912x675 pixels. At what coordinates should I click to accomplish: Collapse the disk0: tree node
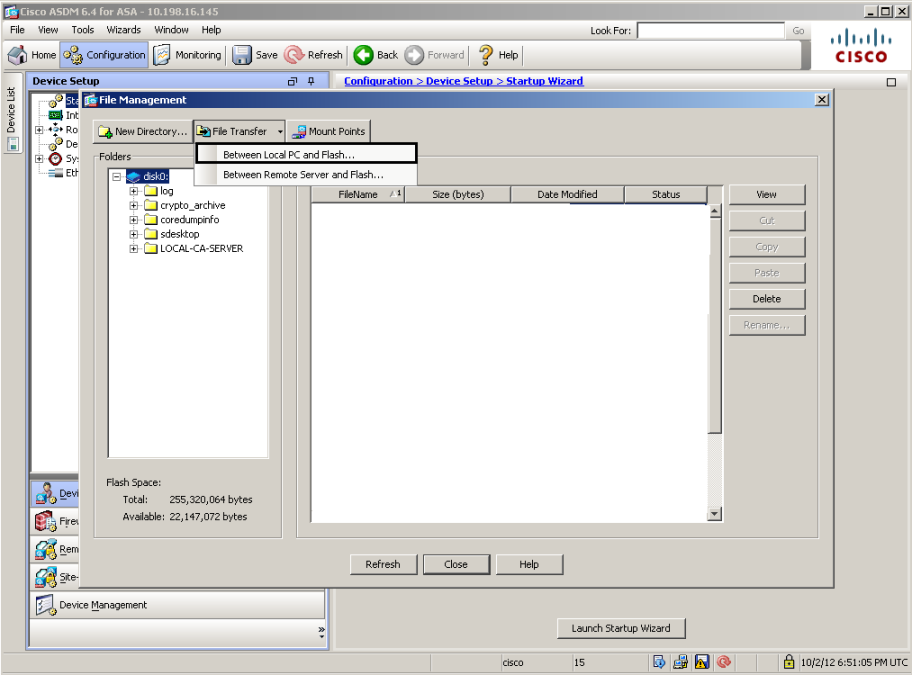[116, 176]
